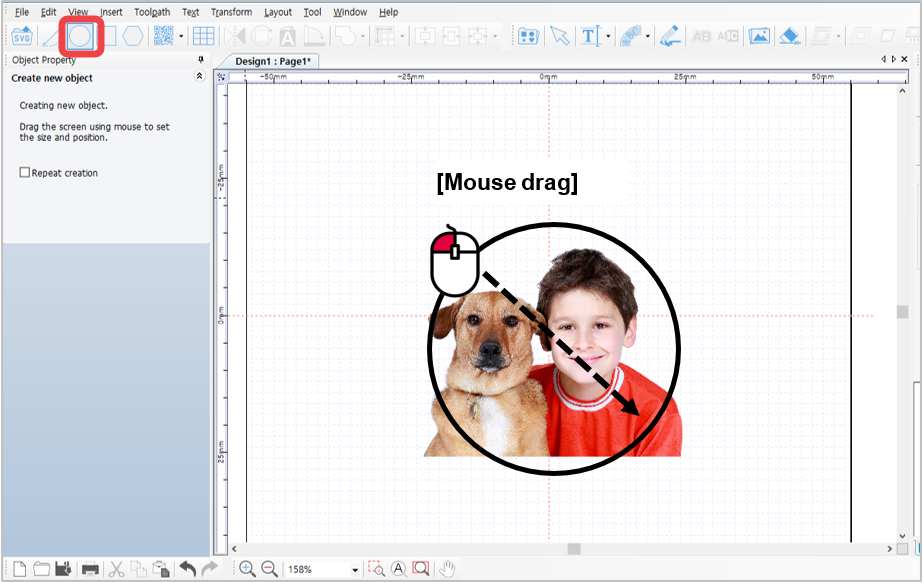This screenshot has width=923, height=583.
Task: Fit the page to window zoom
Action: click(421, 569)
